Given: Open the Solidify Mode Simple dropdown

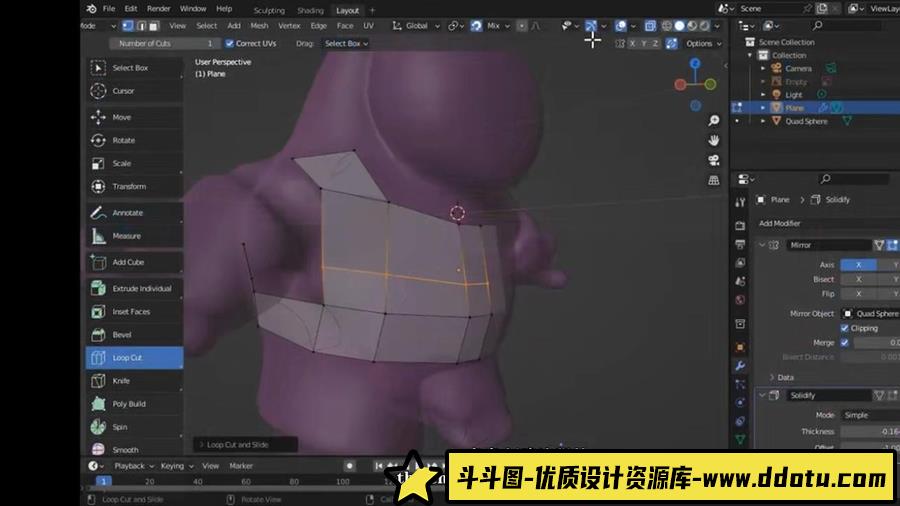Looking at the screenshot, I should pos(870,415).
